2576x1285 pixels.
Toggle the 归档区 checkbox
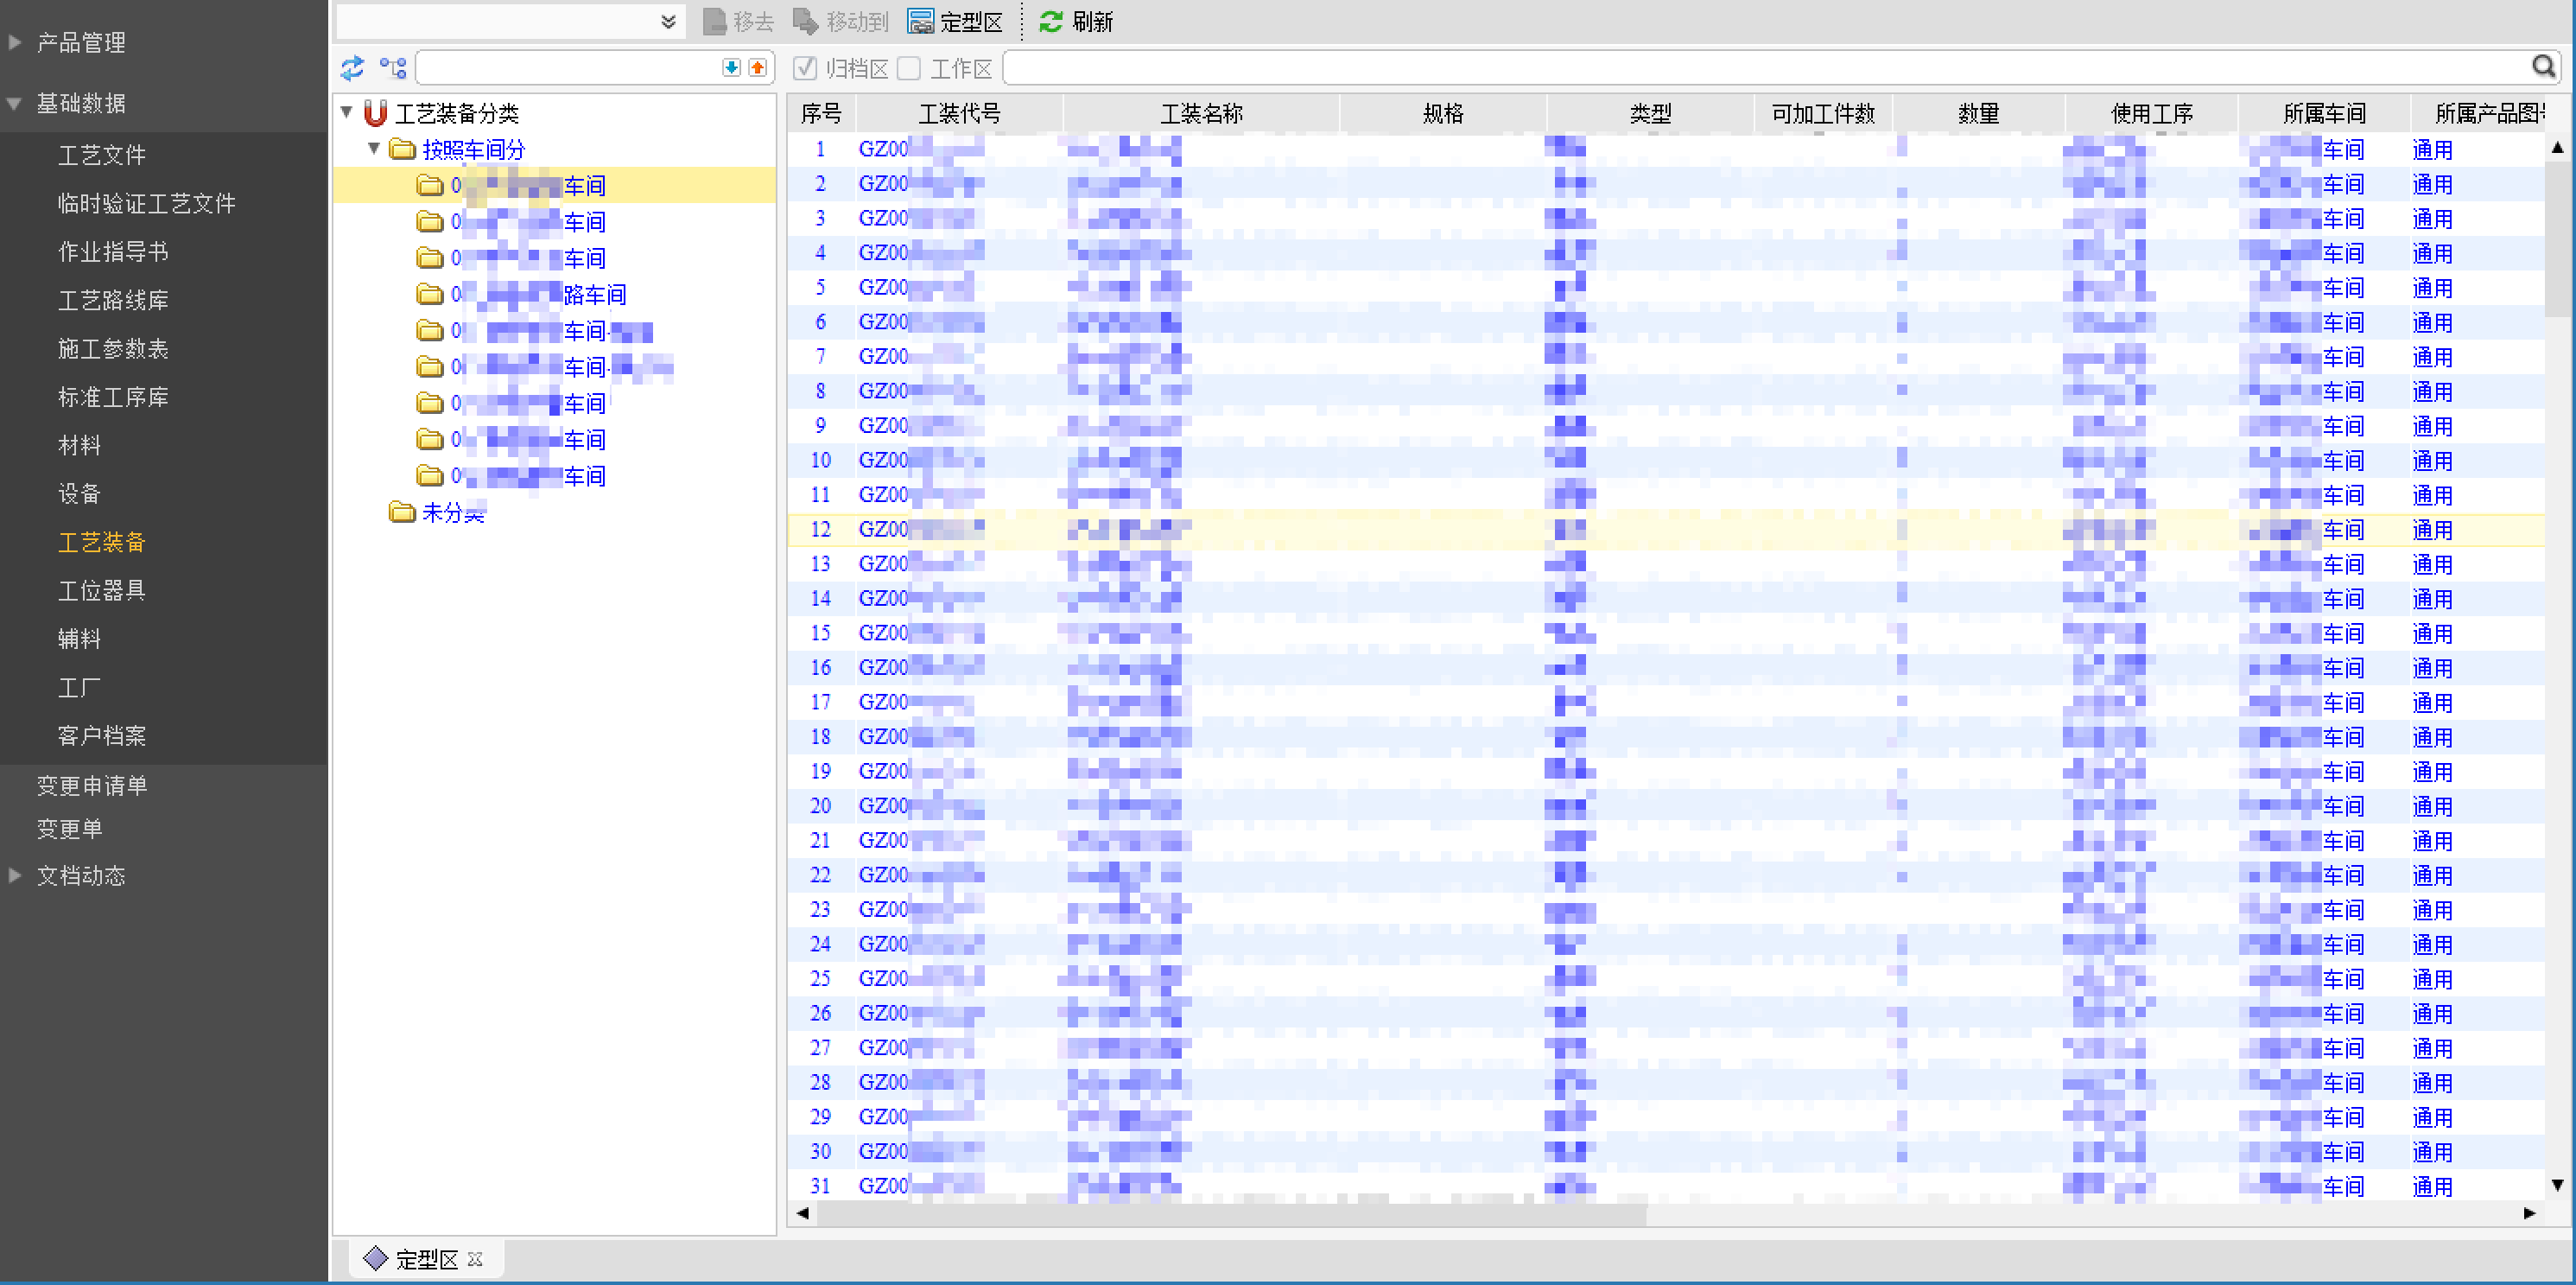click(805, 68)
